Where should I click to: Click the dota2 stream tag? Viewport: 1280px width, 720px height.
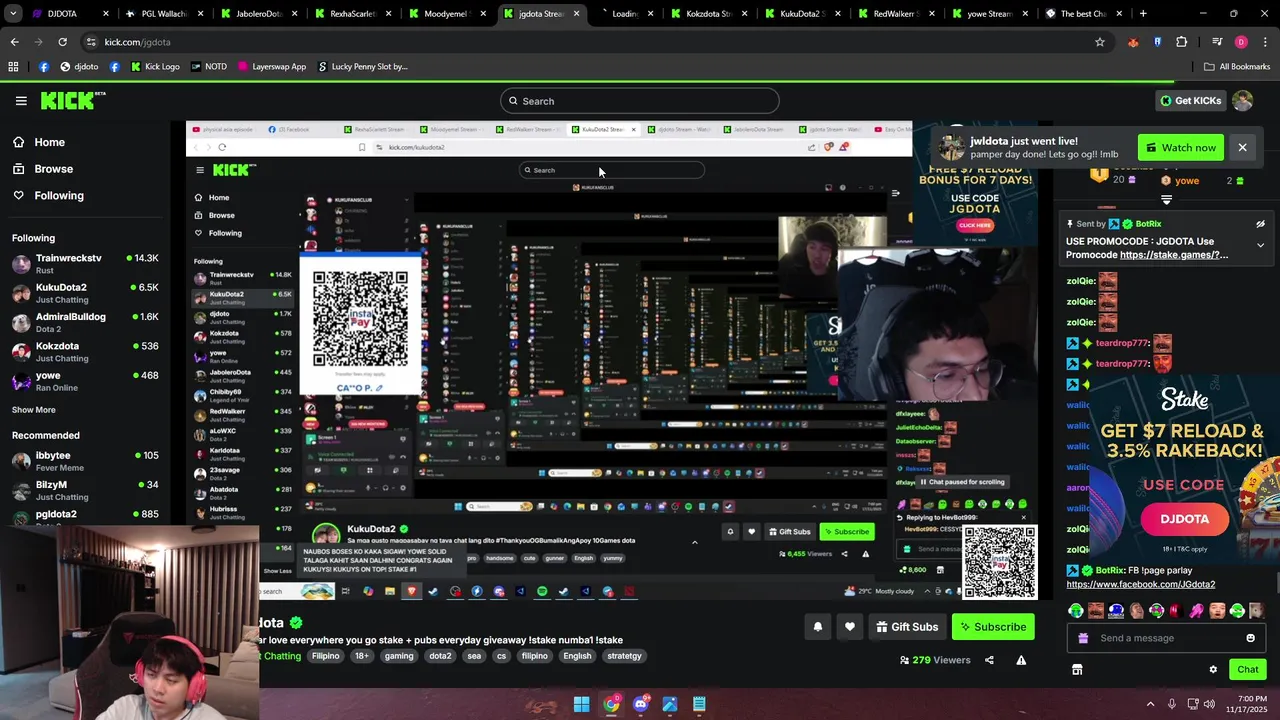[440, 656]
